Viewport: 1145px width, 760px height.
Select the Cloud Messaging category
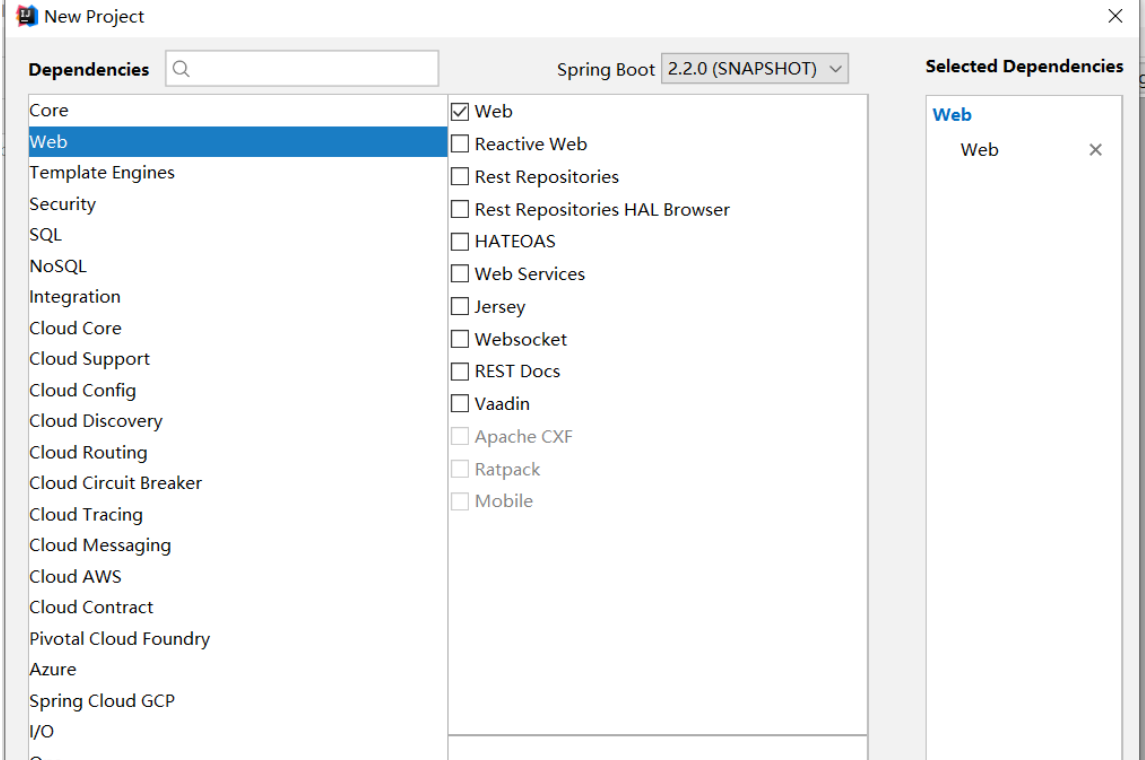pos(238,545)
